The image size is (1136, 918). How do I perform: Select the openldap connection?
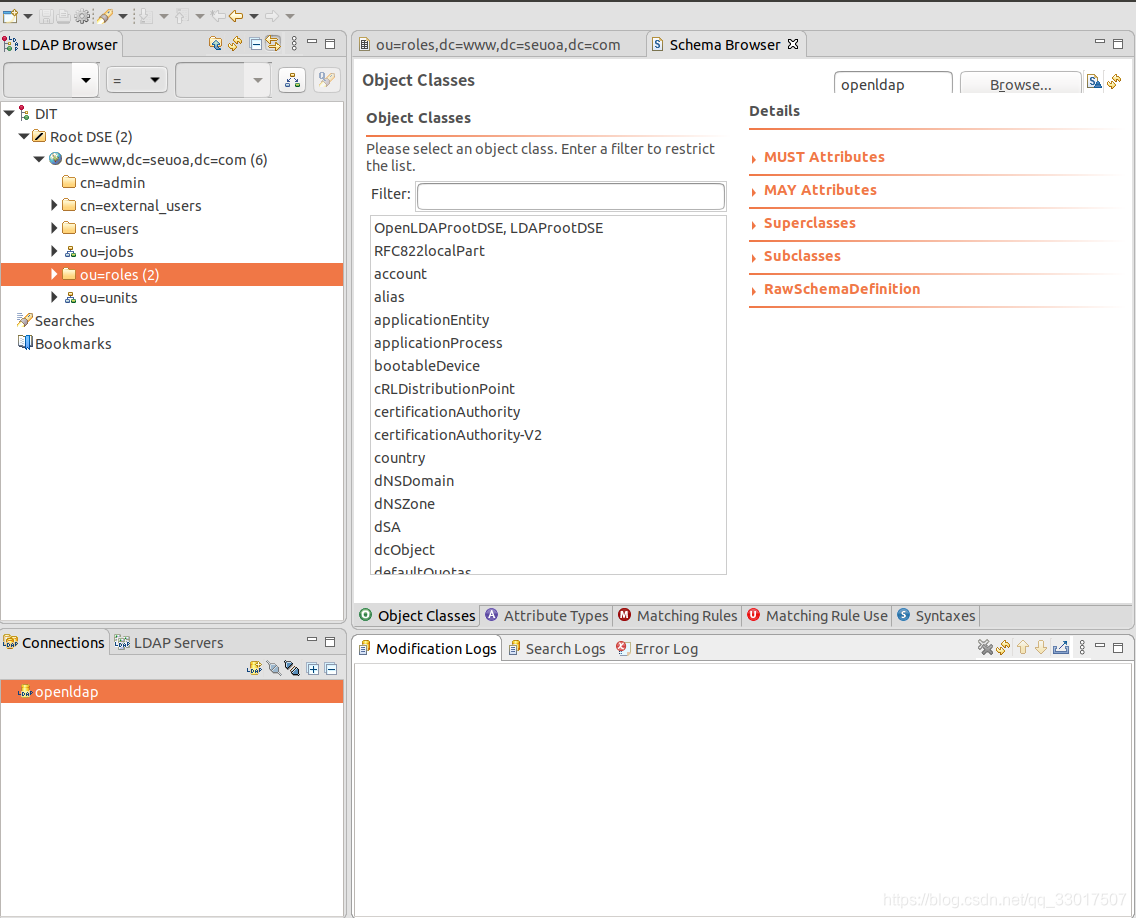coord(172,692)
